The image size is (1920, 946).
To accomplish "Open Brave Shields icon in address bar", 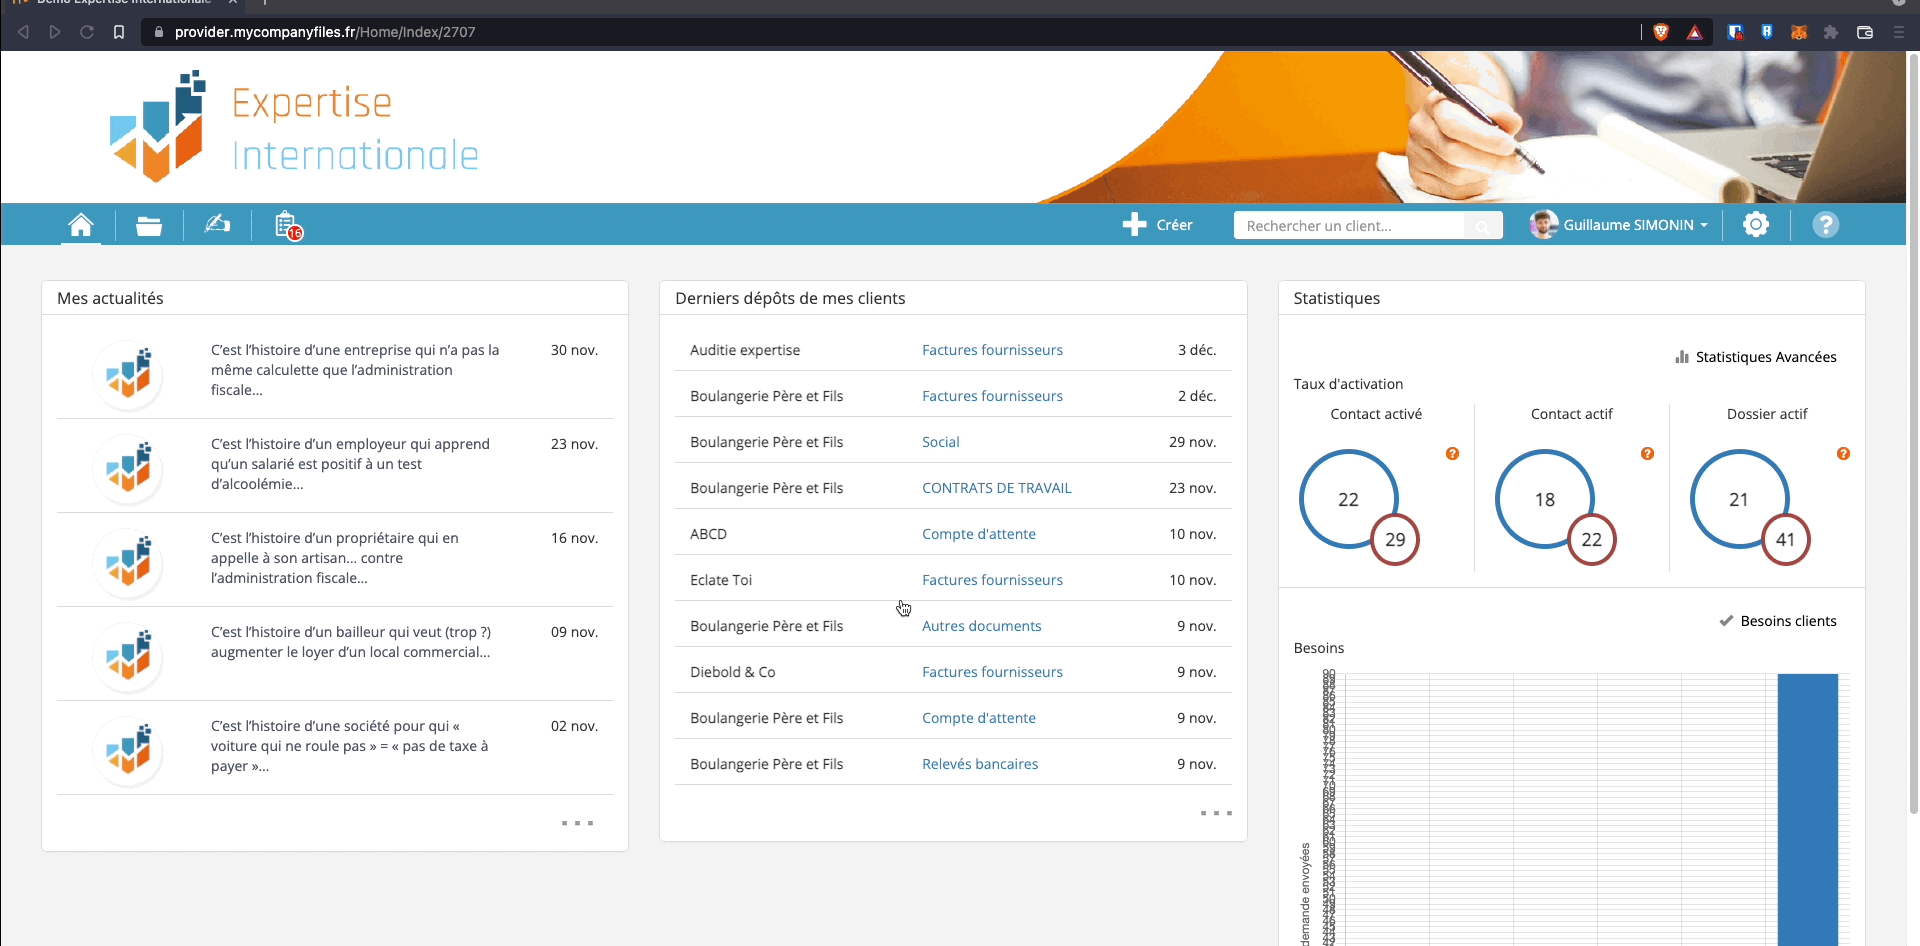I will tap(1661, 32).
